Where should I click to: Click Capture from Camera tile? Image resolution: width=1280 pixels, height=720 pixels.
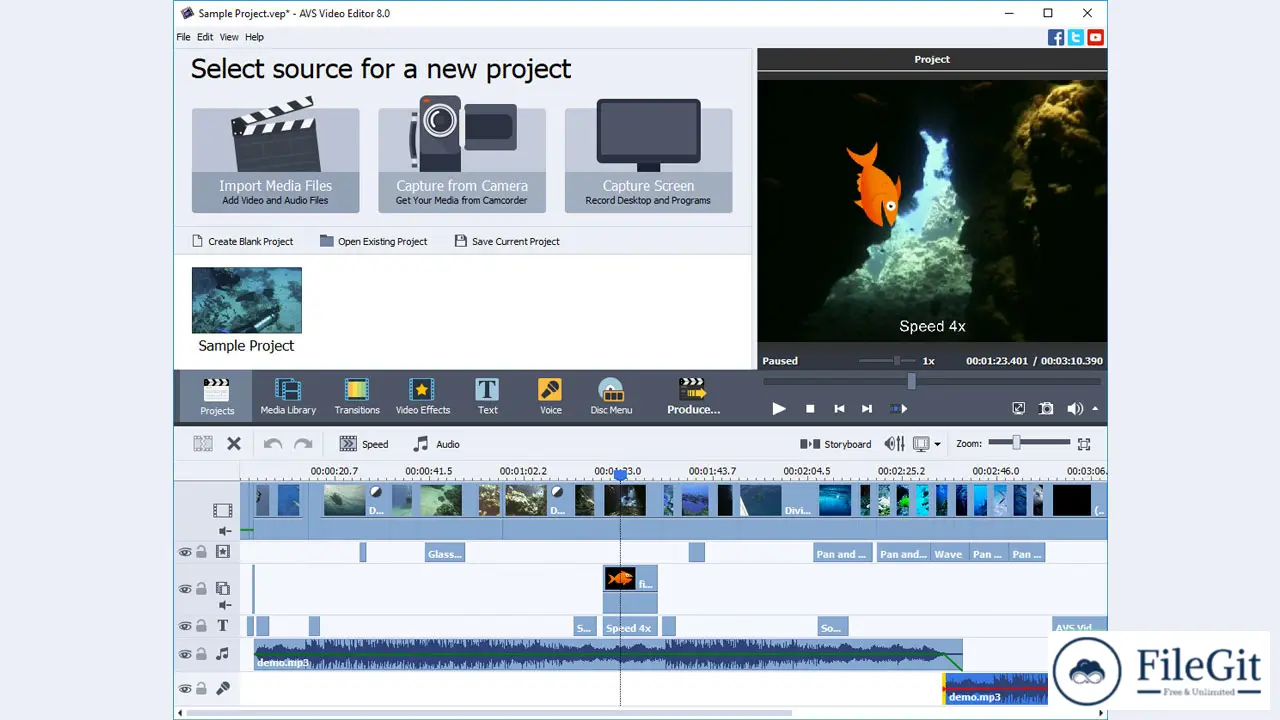coord(462,160)
